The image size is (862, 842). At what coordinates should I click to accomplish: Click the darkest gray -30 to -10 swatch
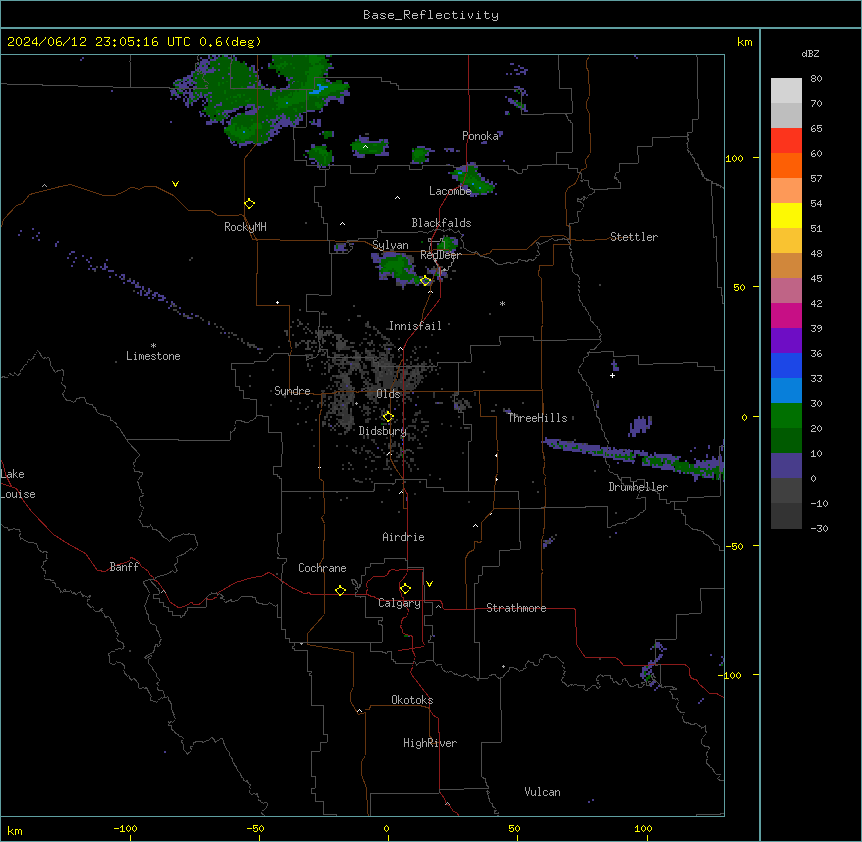pos(786,516)
